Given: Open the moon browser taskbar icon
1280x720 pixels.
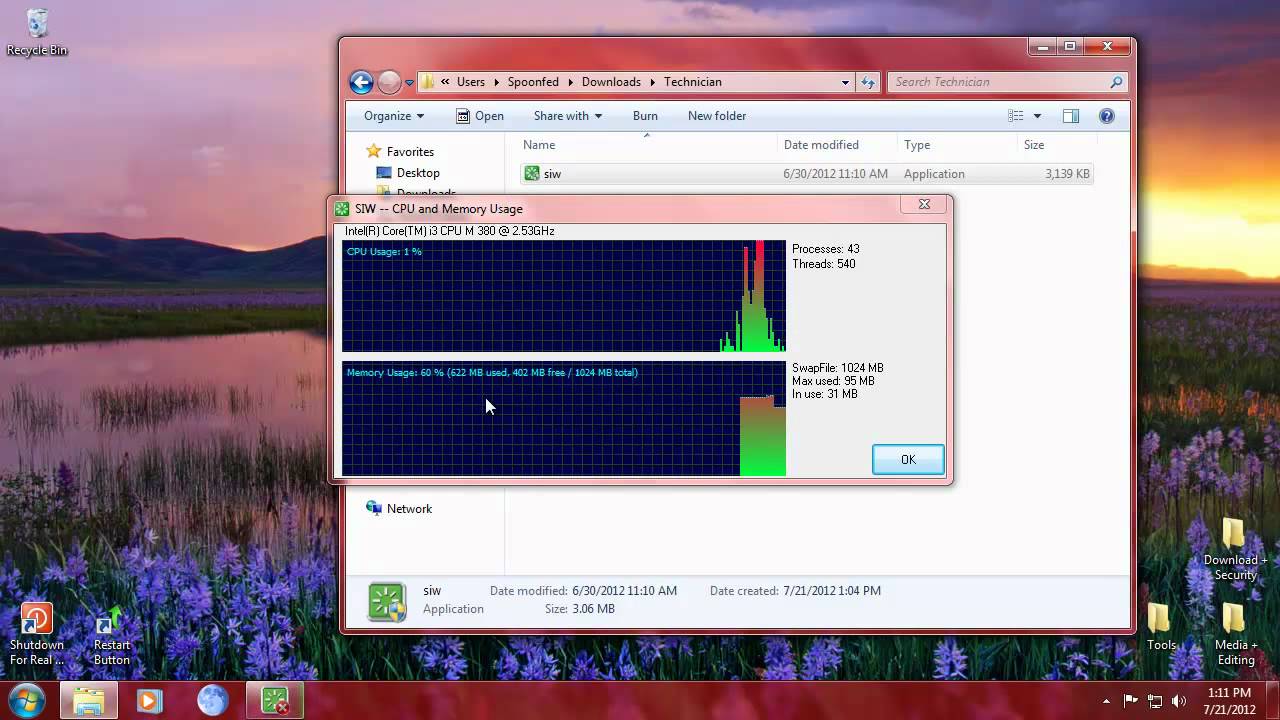Looking at the screenshot, I should [x=212, y=701].
